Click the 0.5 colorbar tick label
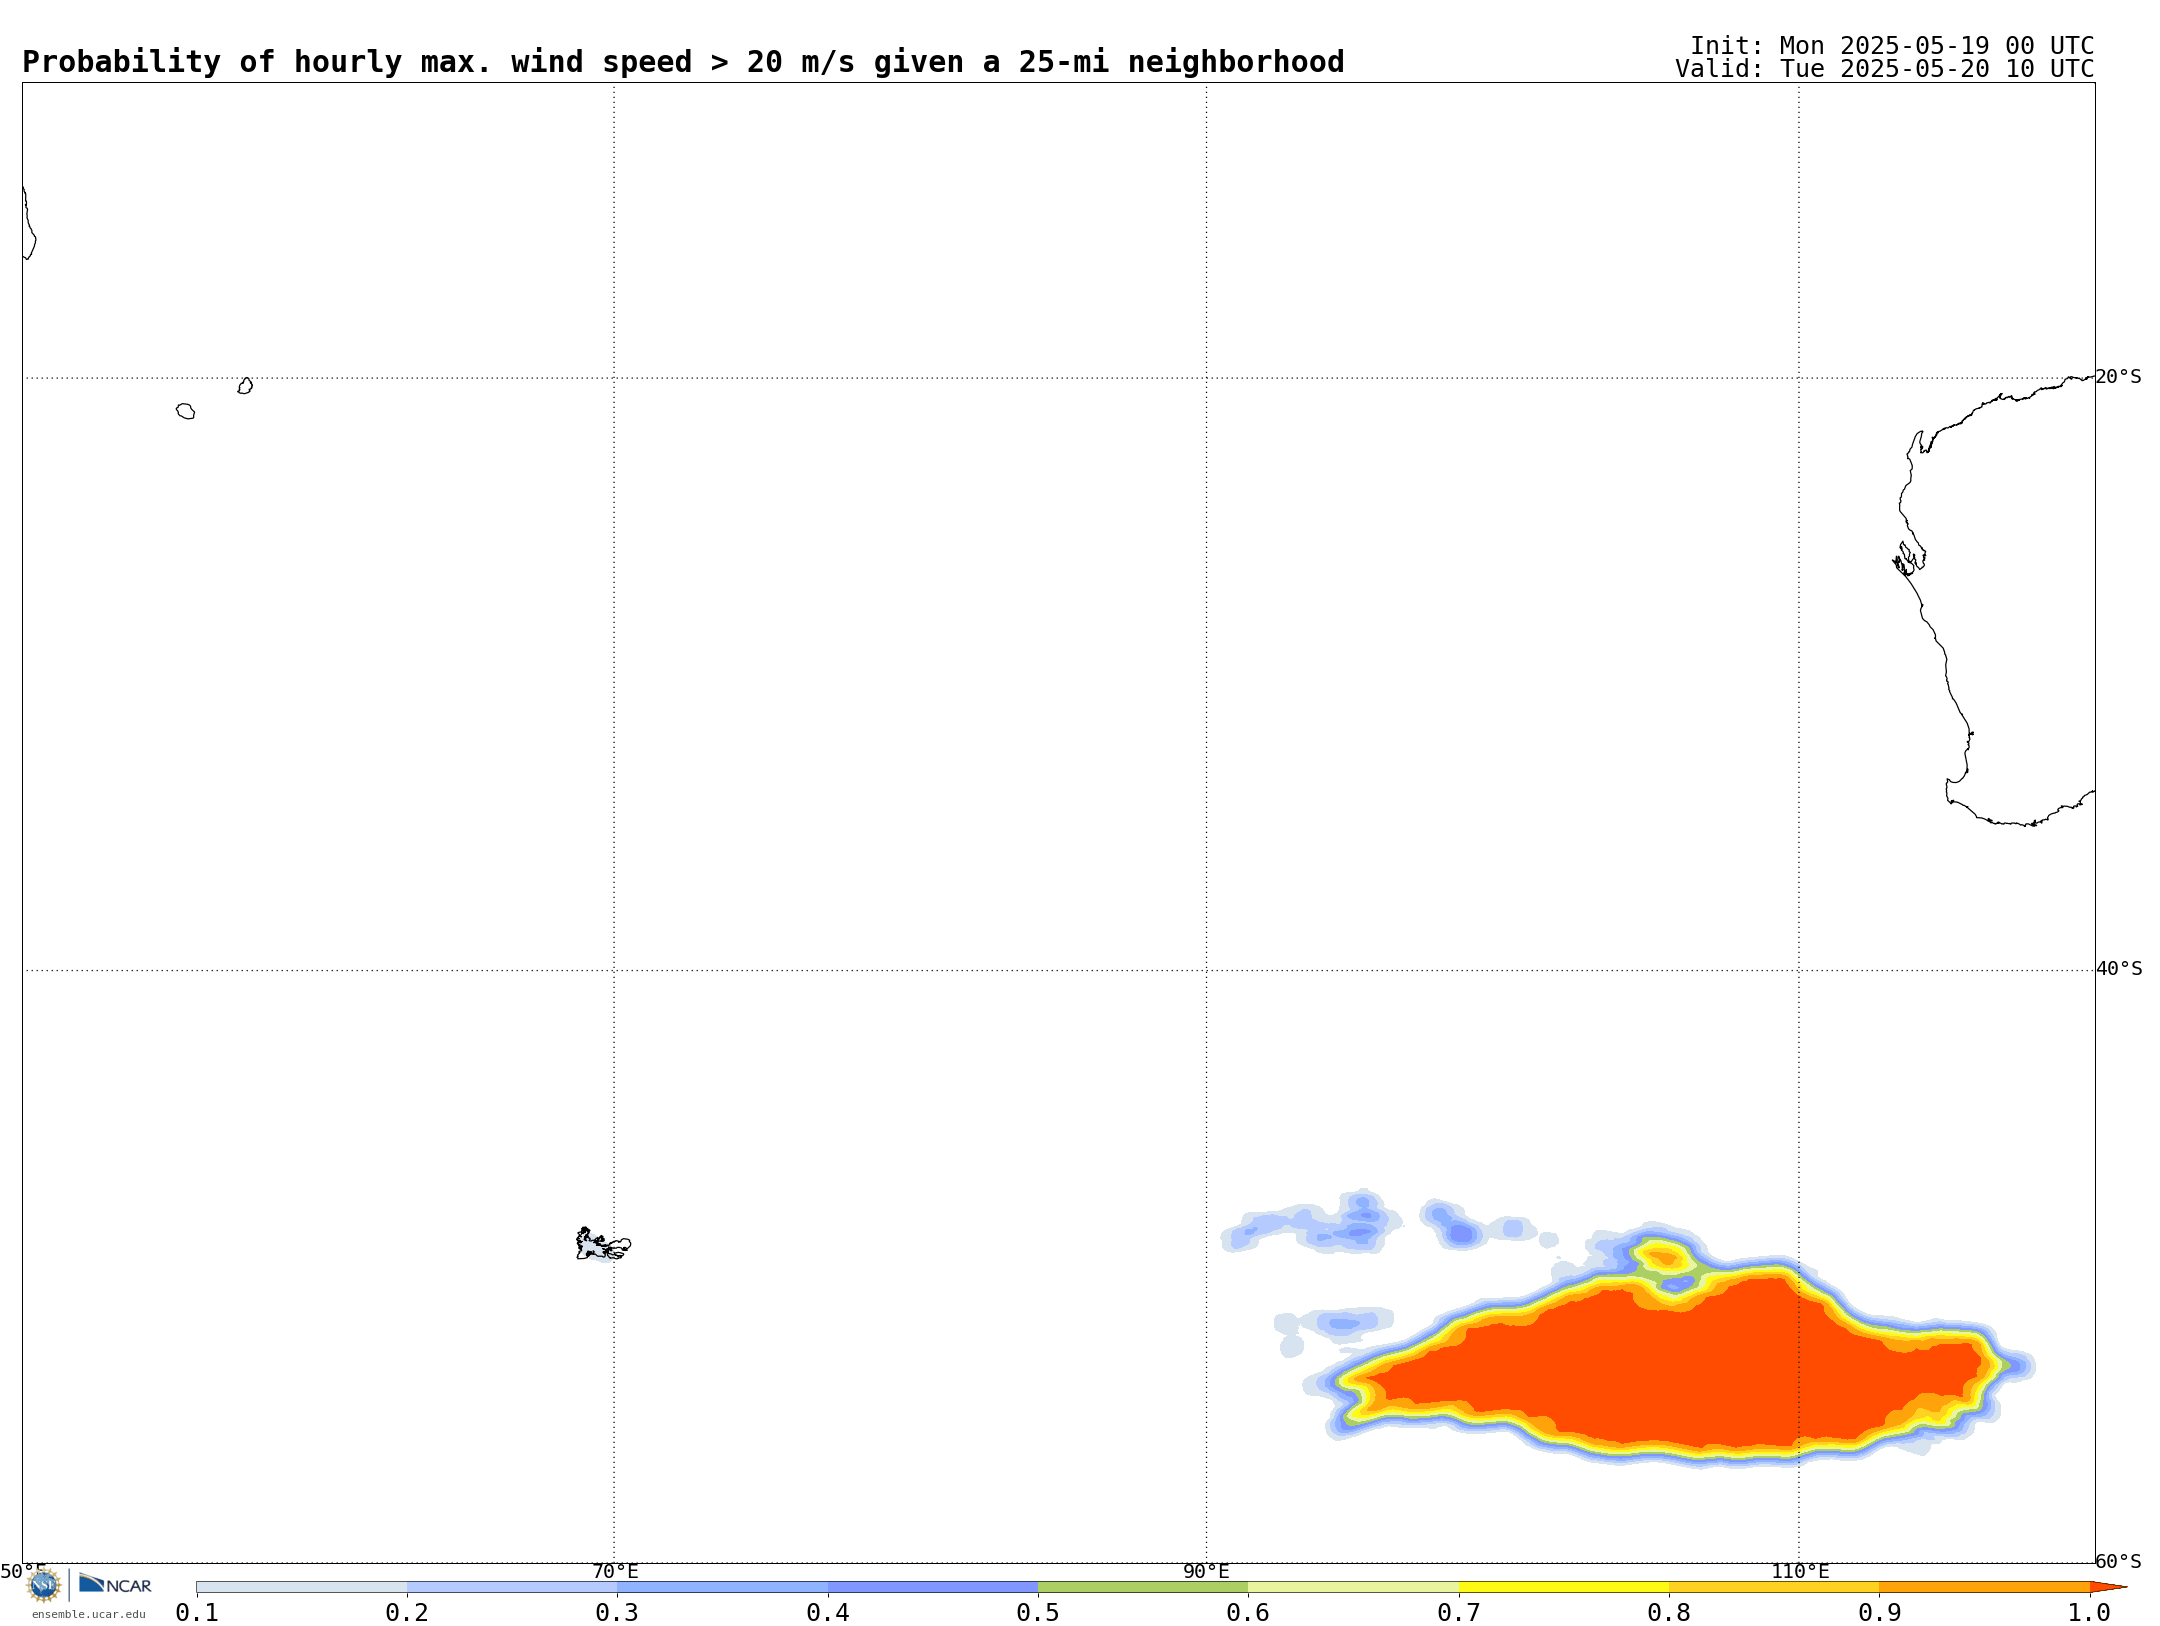Viewport: 2160px width, 1626px height. pyautogui.click(x=1038, y=1612)
